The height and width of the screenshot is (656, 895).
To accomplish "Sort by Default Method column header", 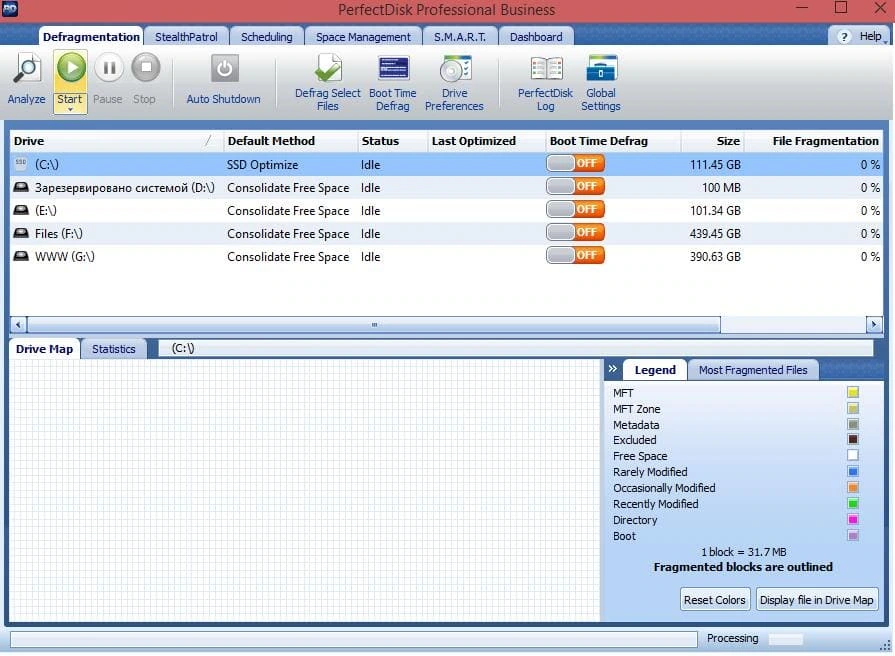I will click(x=290, y=141).
